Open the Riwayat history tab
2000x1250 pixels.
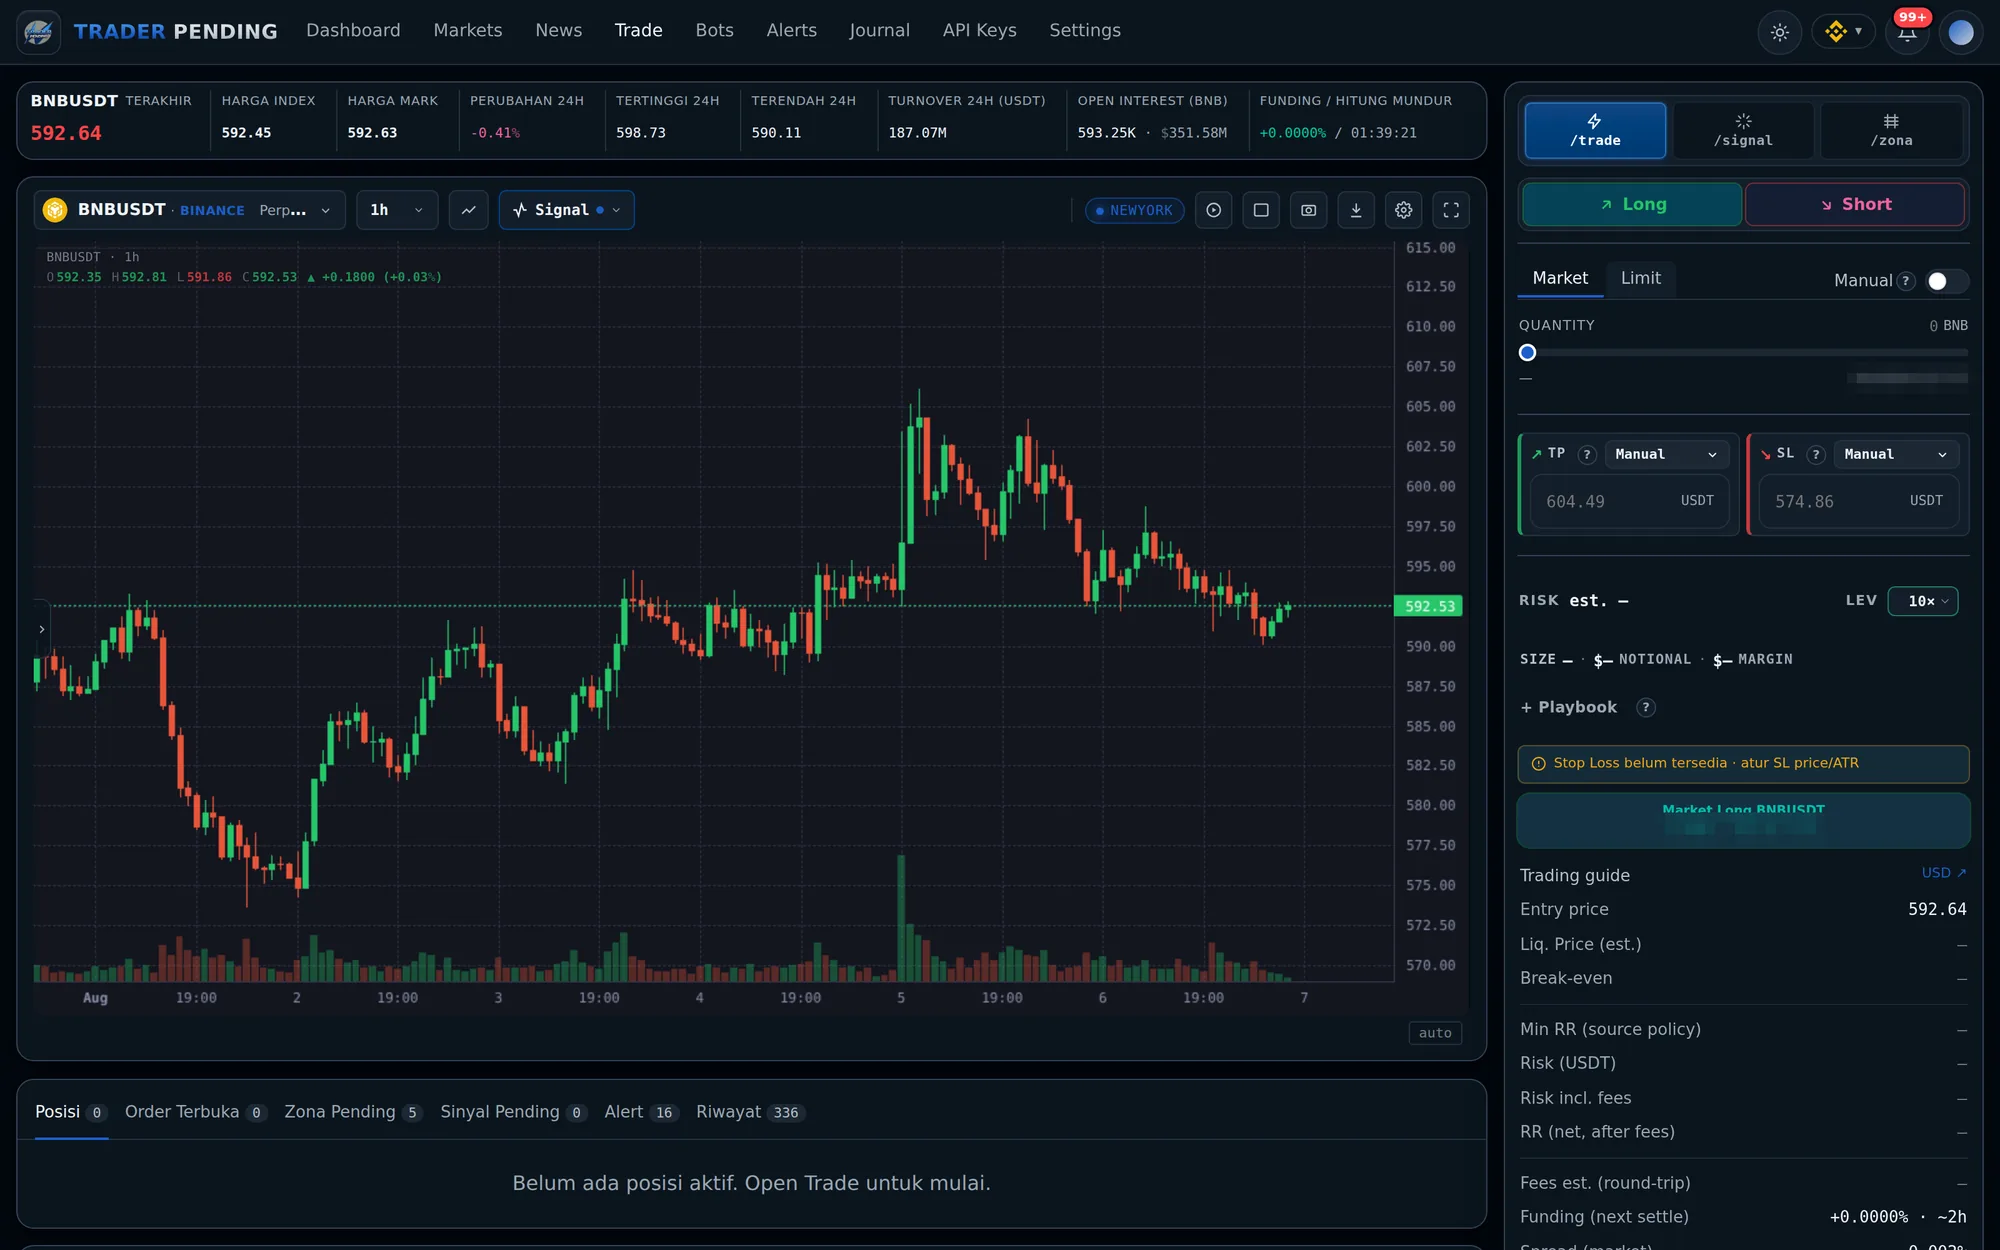[750, 1112]
